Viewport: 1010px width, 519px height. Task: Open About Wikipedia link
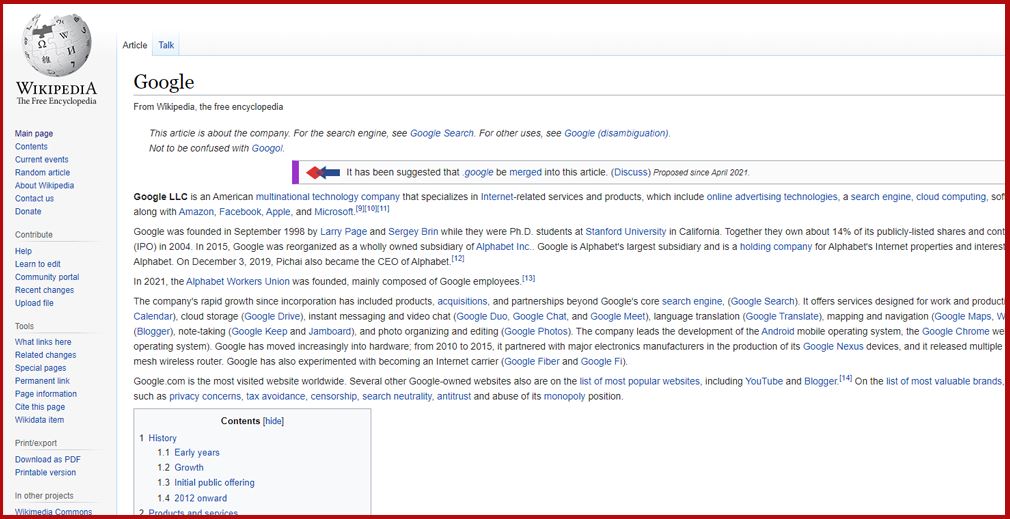[44, 185]
